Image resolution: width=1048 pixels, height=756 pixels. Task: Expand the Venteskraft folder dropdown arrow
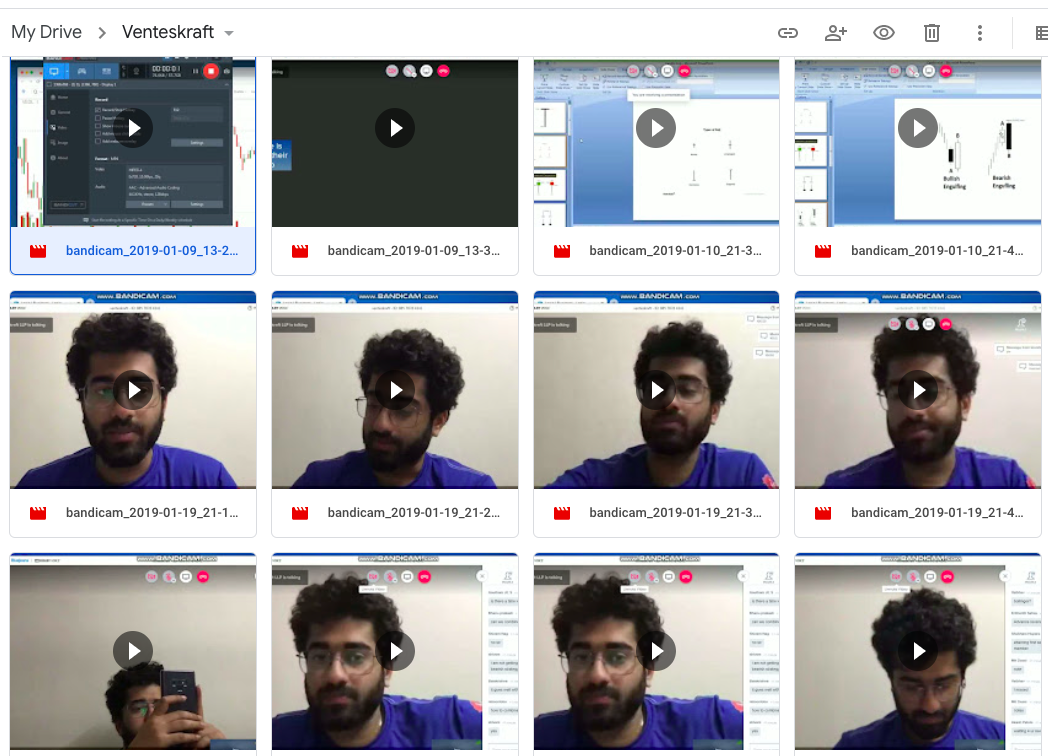click(229, 33)
